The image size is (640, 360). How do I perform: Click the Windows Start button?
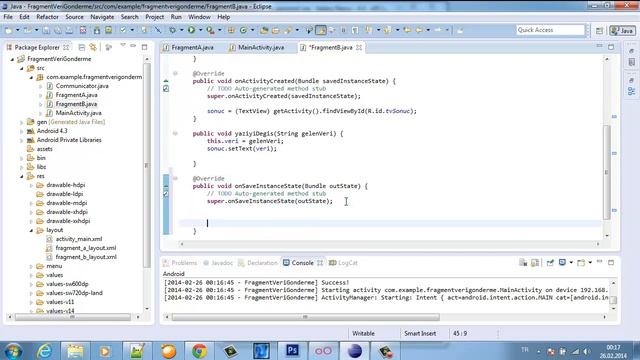(13, 351)
